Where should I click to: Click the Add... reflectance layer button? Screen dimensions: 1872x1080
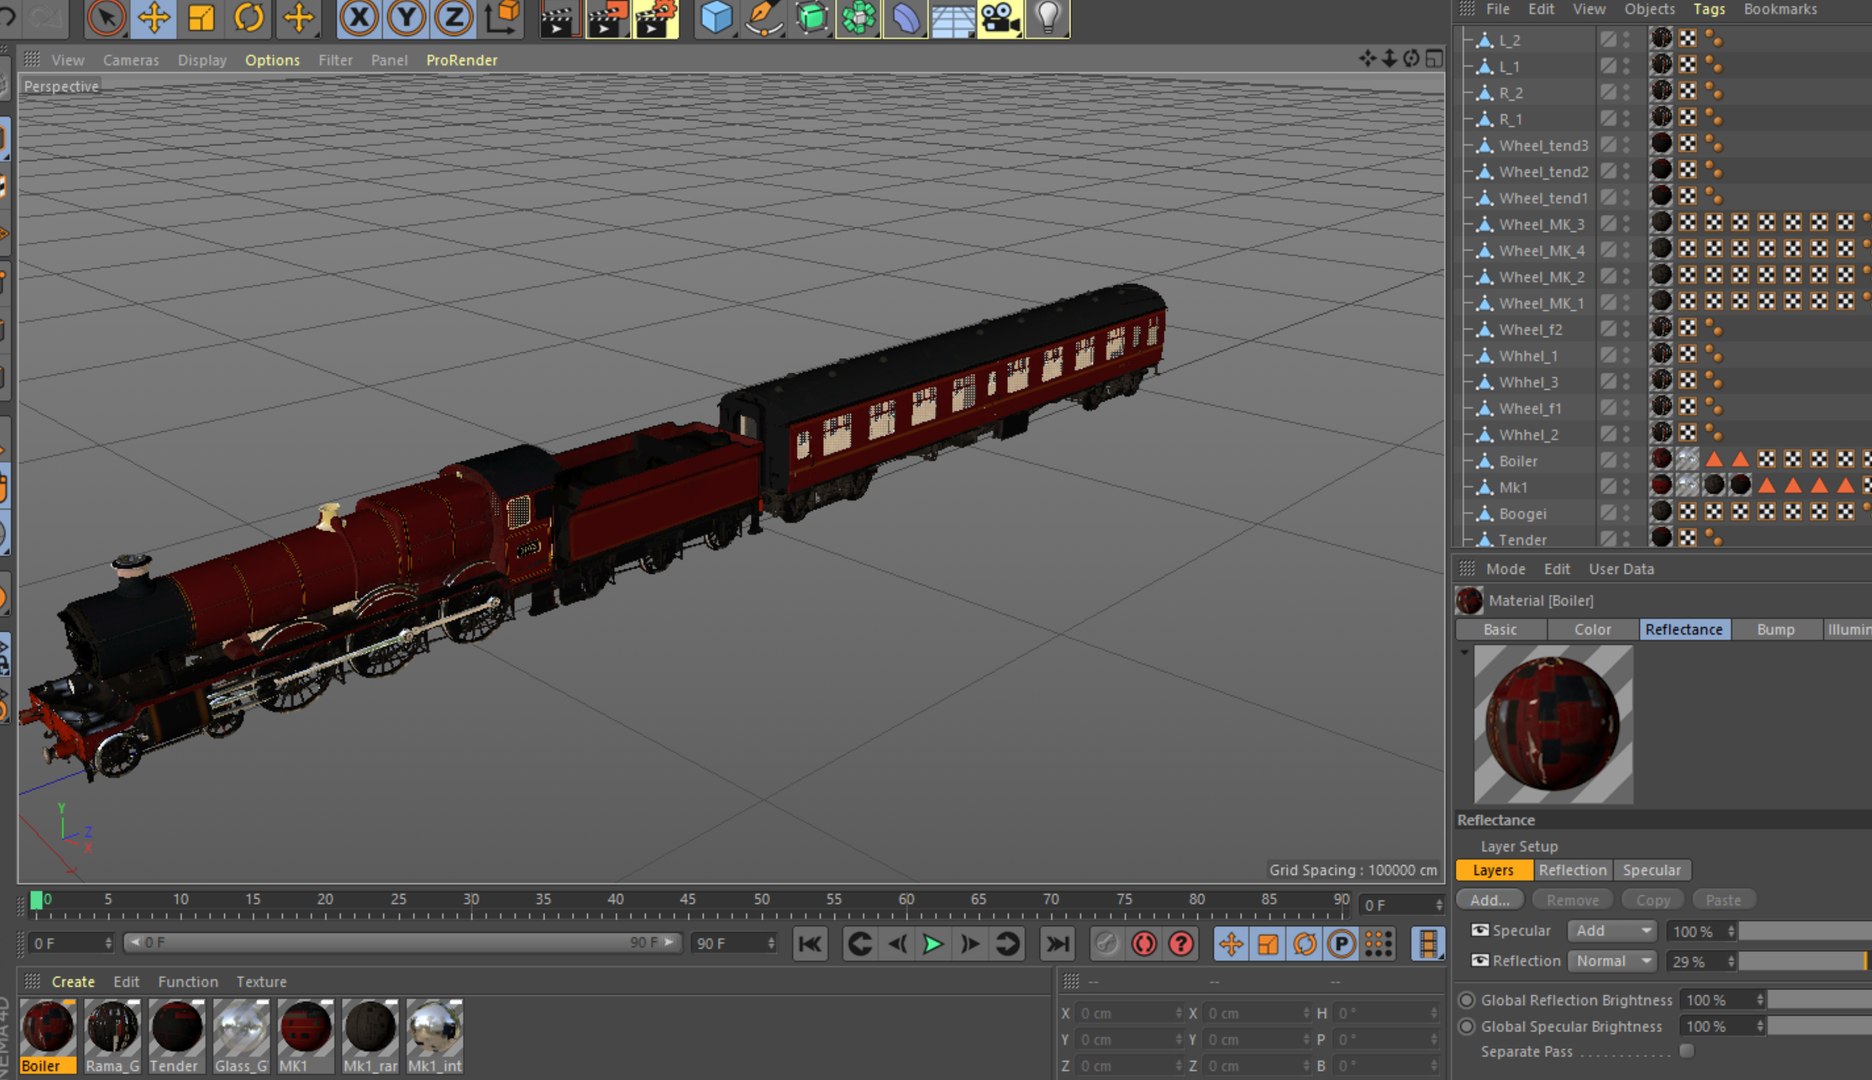pos(1490,901)
